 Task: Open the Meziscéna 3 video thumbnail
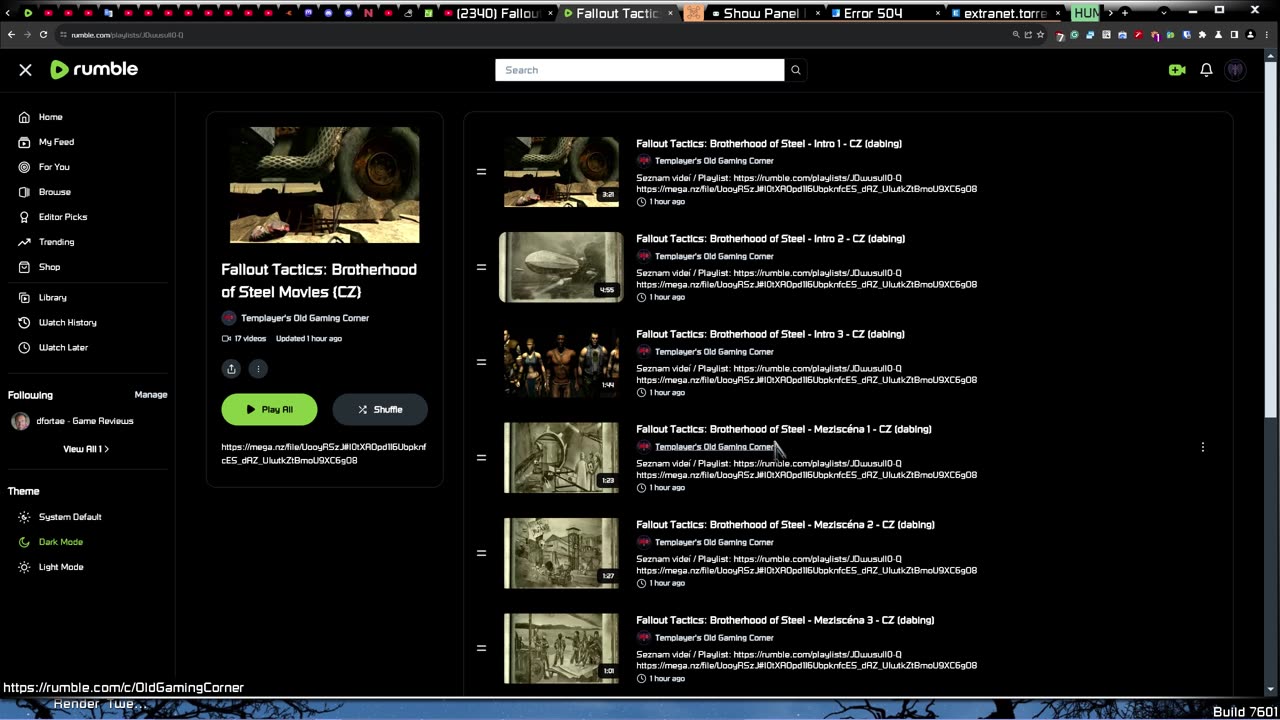click(561, 648)
